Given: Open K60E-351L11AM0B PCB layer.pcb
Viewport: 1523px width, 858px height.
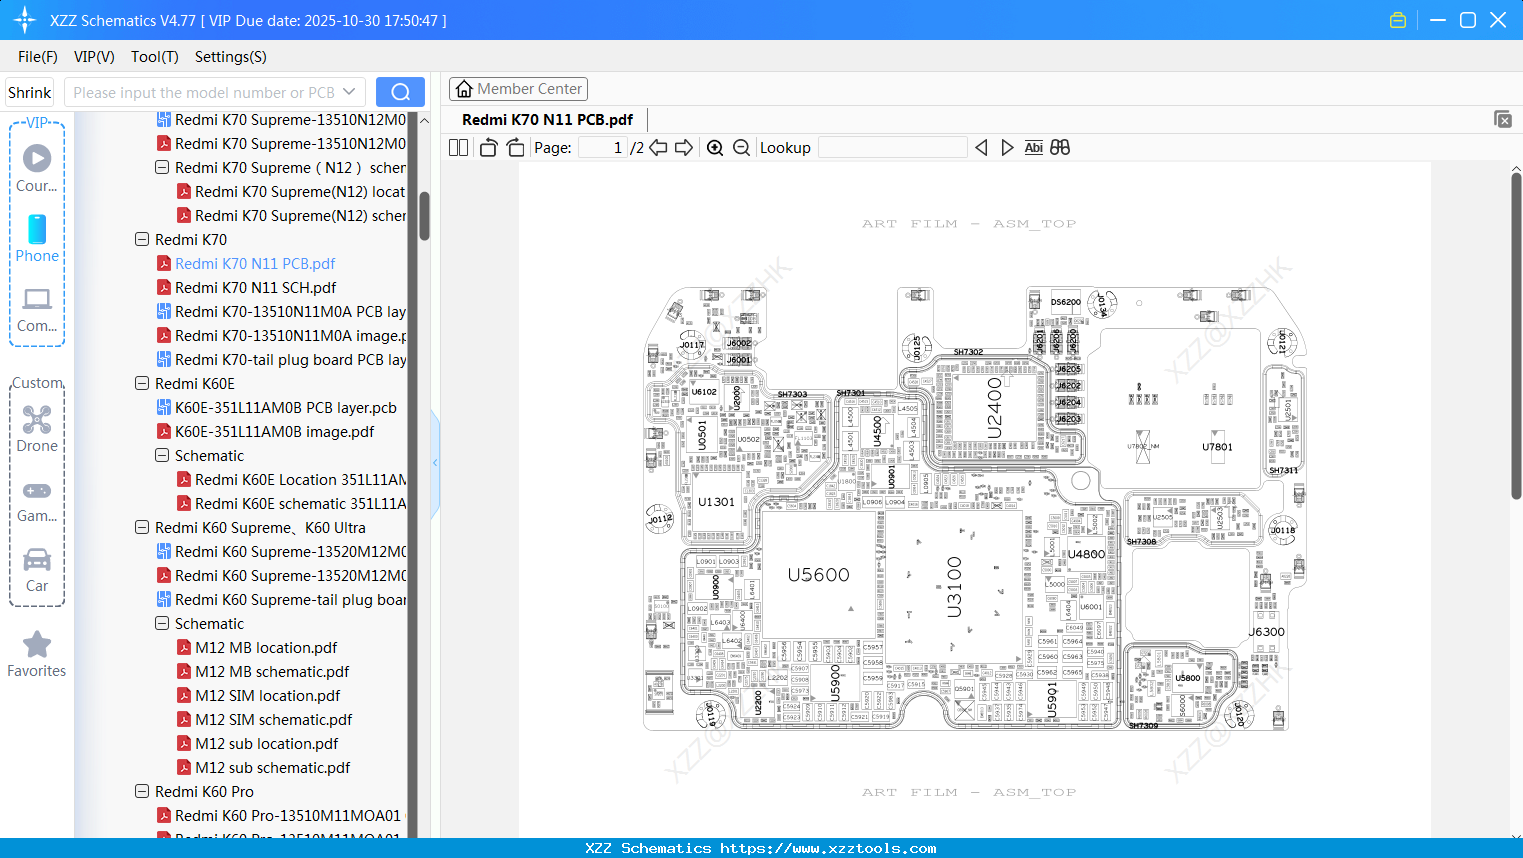Looking at the screenshot, I should pos(277,408).
